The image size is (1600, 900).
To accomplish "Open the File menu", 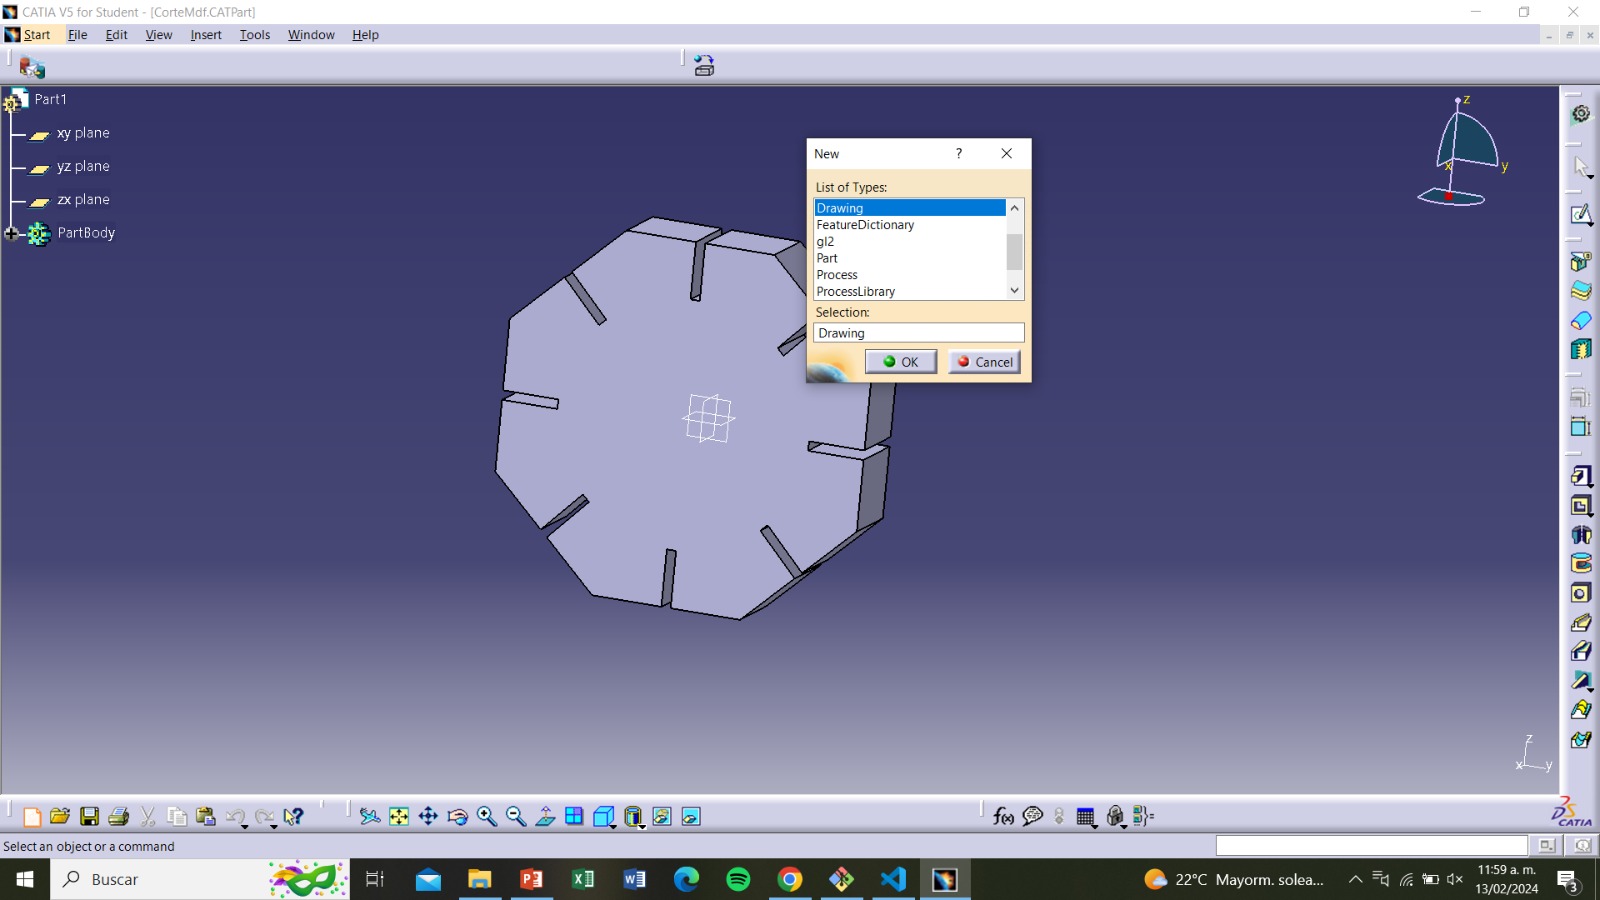I will [x=77, y=35].
